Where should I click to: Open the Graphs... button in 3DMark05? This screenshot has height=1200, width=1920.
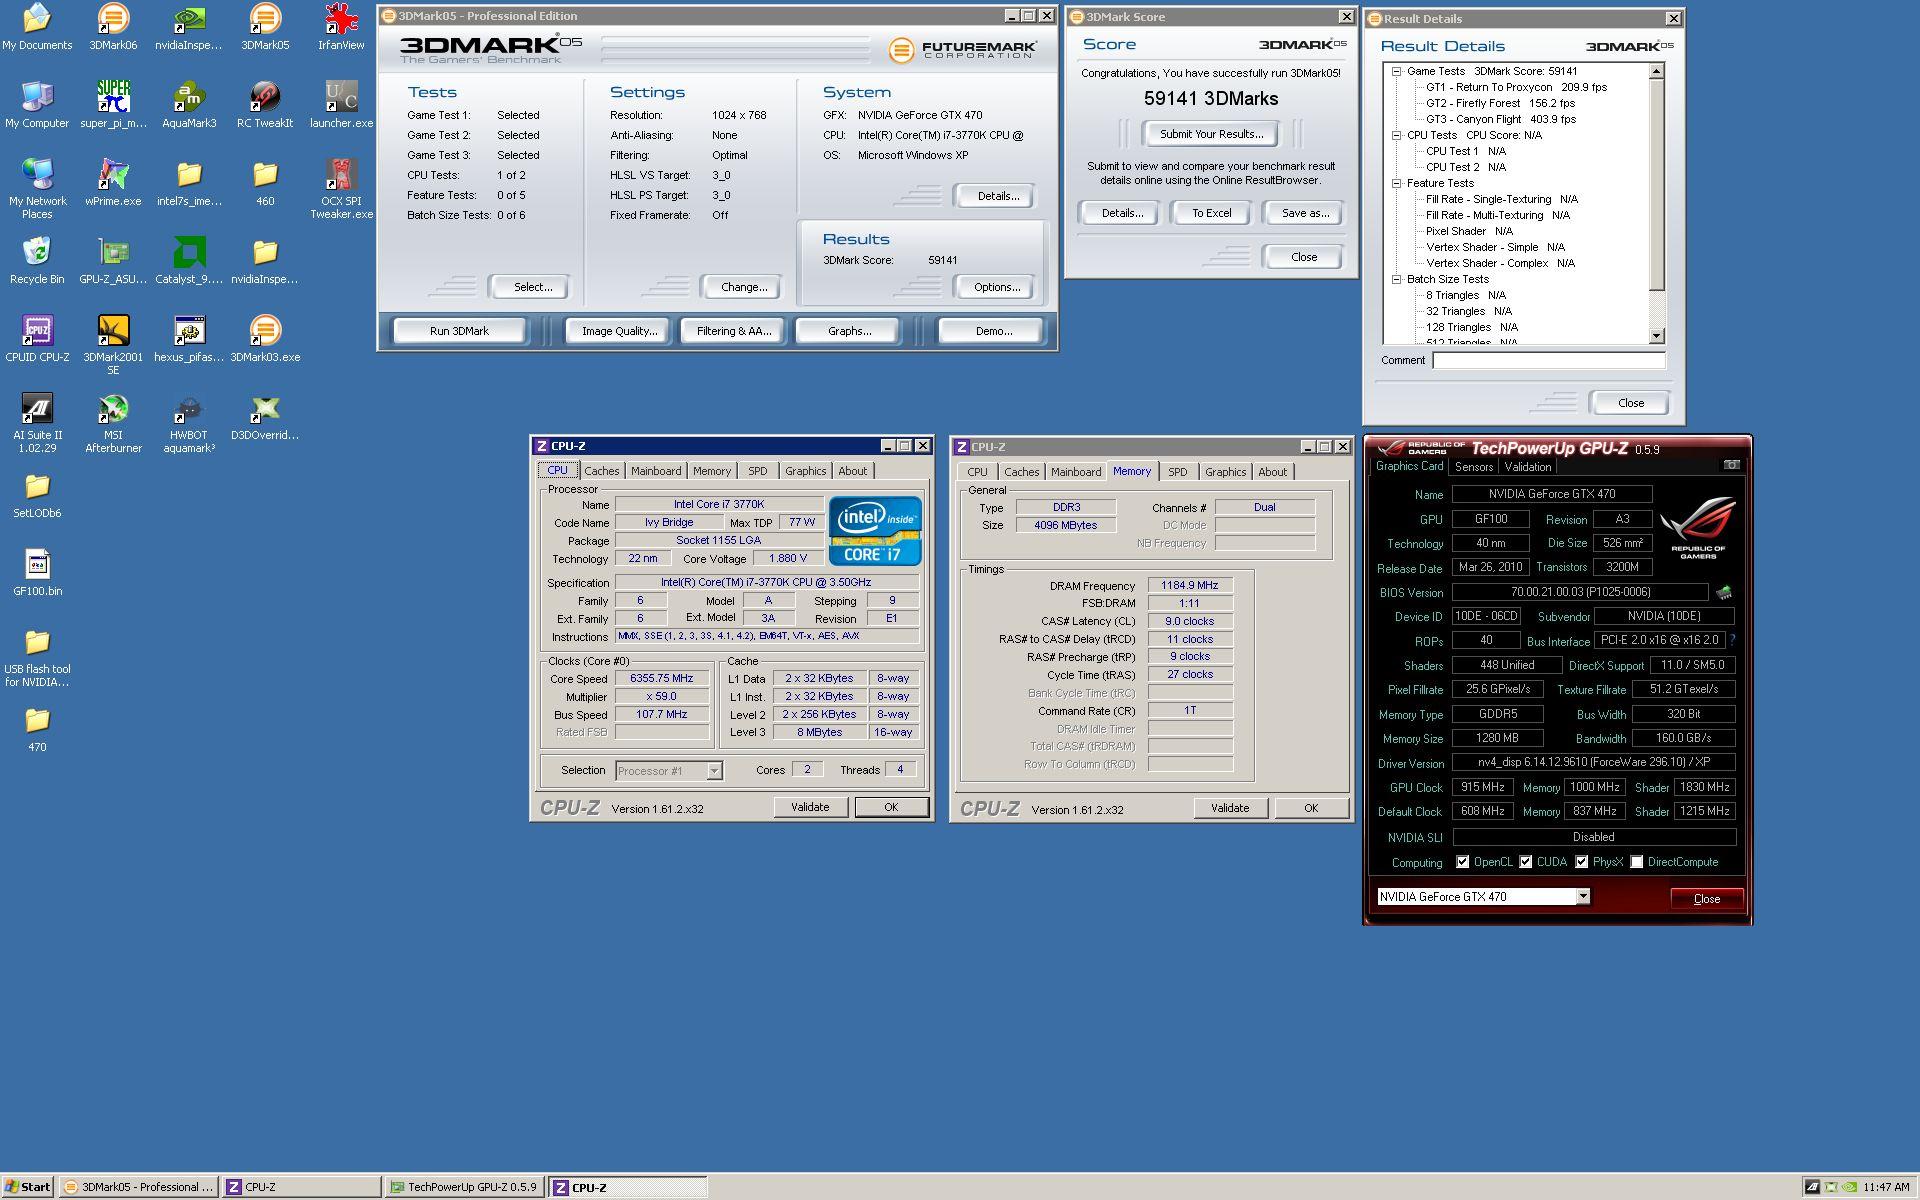(x=849, y=331)
